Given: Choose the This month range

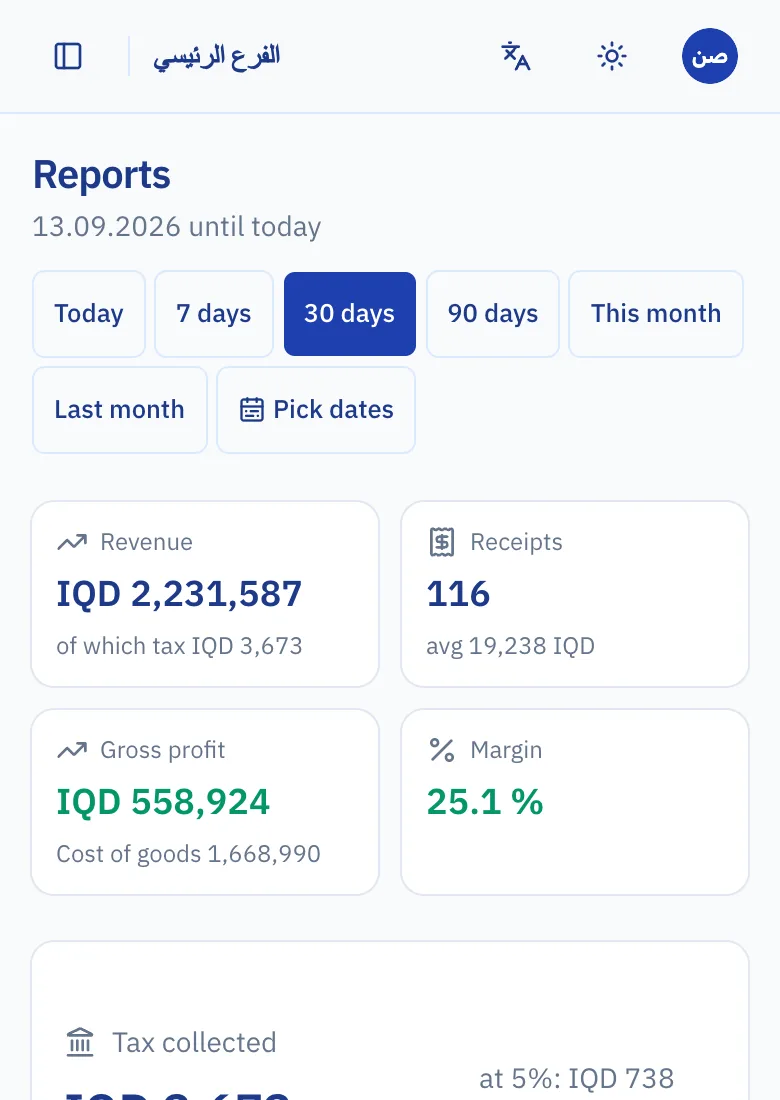Looking at the screenshot, I should pyautogui.click(x=656, y=314).
